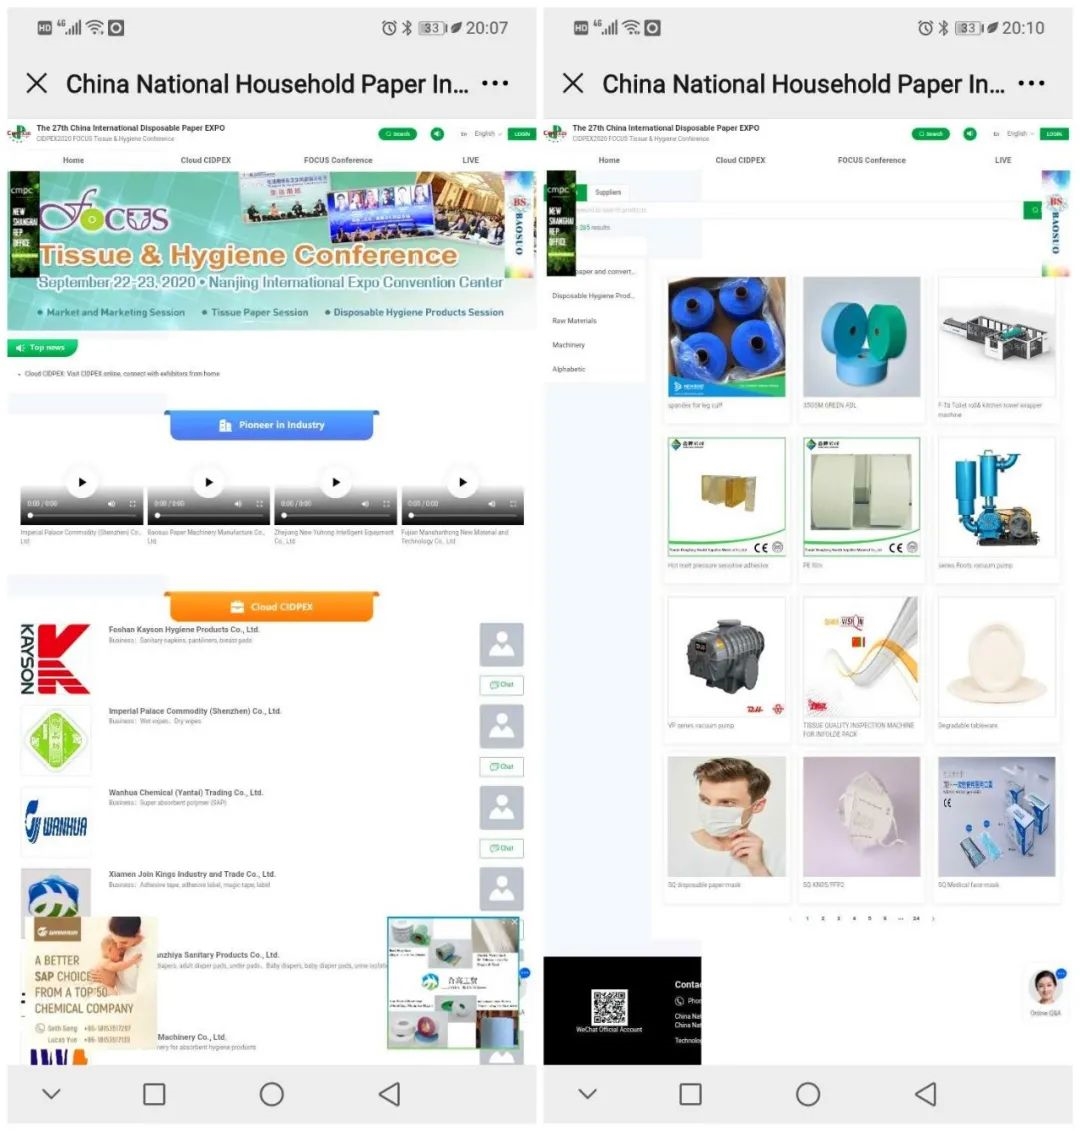Click the green Top news speaker tag

[x=42, y=348]
